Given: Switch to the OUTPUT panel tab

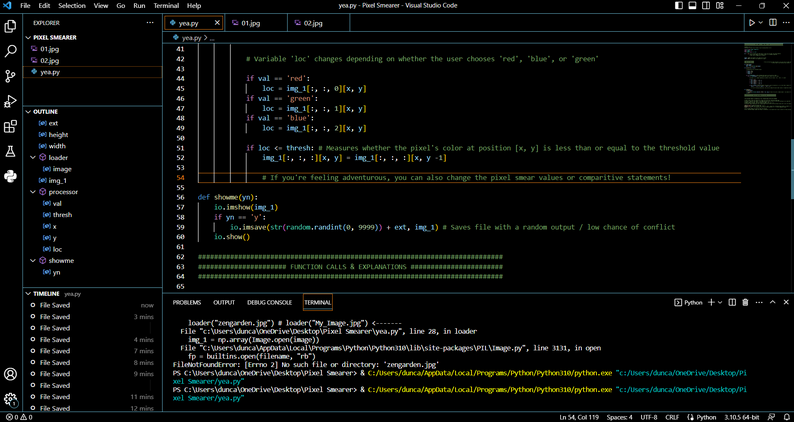Looking at the screenshot, I should tap(224, 302).
